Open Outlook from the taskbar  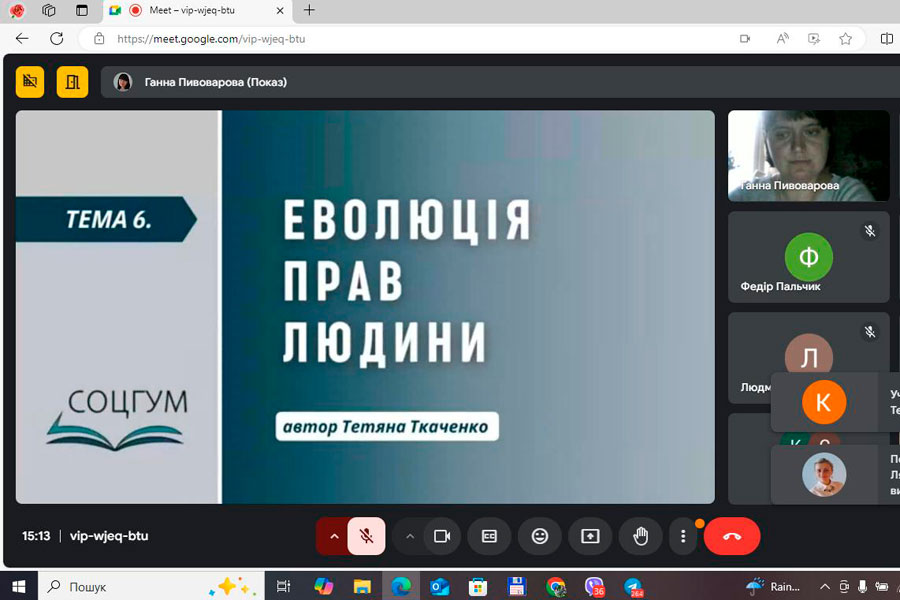(440, 586)
